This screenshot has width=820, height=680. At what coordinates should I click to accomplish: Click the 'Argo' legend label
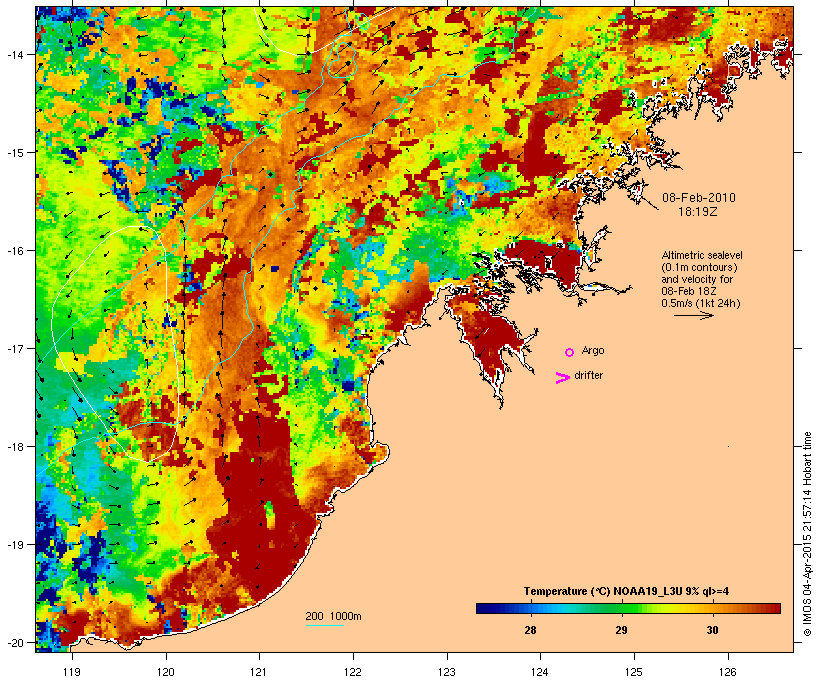coord(593,350)
